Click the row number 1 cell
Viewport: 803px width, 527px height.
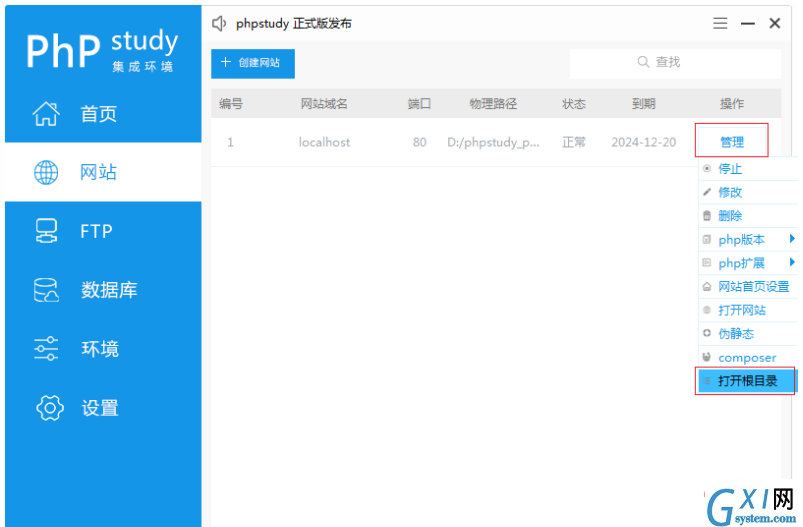point(230,142)
